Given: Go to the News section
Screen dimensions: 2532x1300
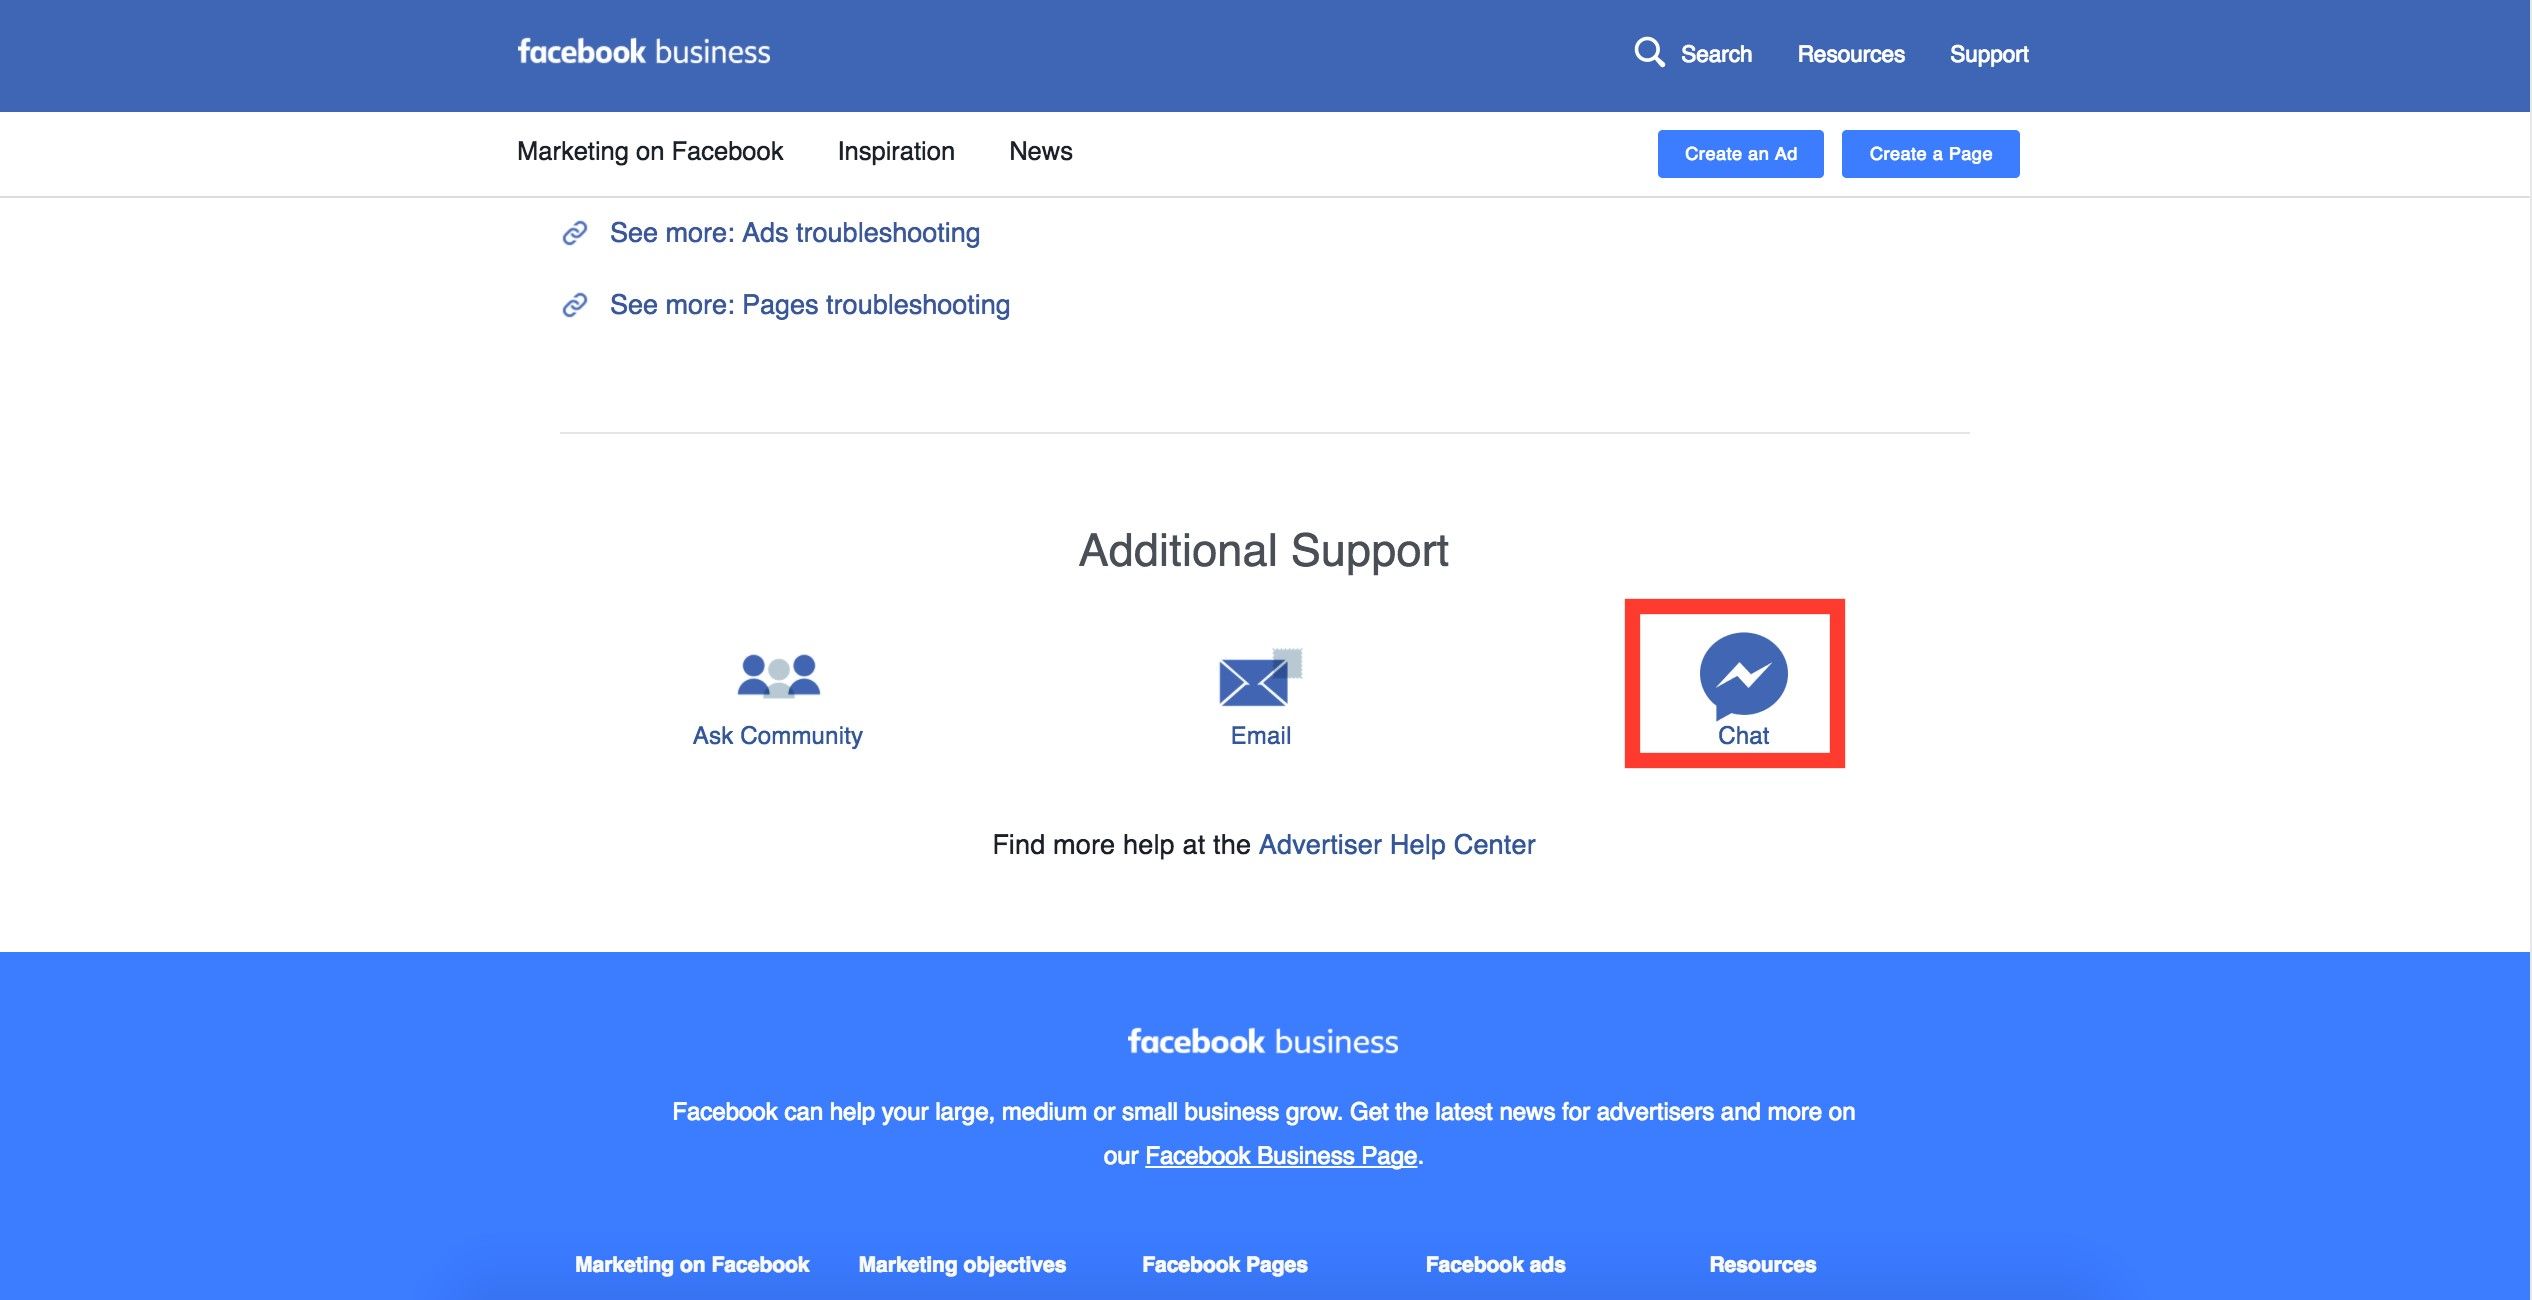Looking at the screenshot, I should (x=1040, y=151).
